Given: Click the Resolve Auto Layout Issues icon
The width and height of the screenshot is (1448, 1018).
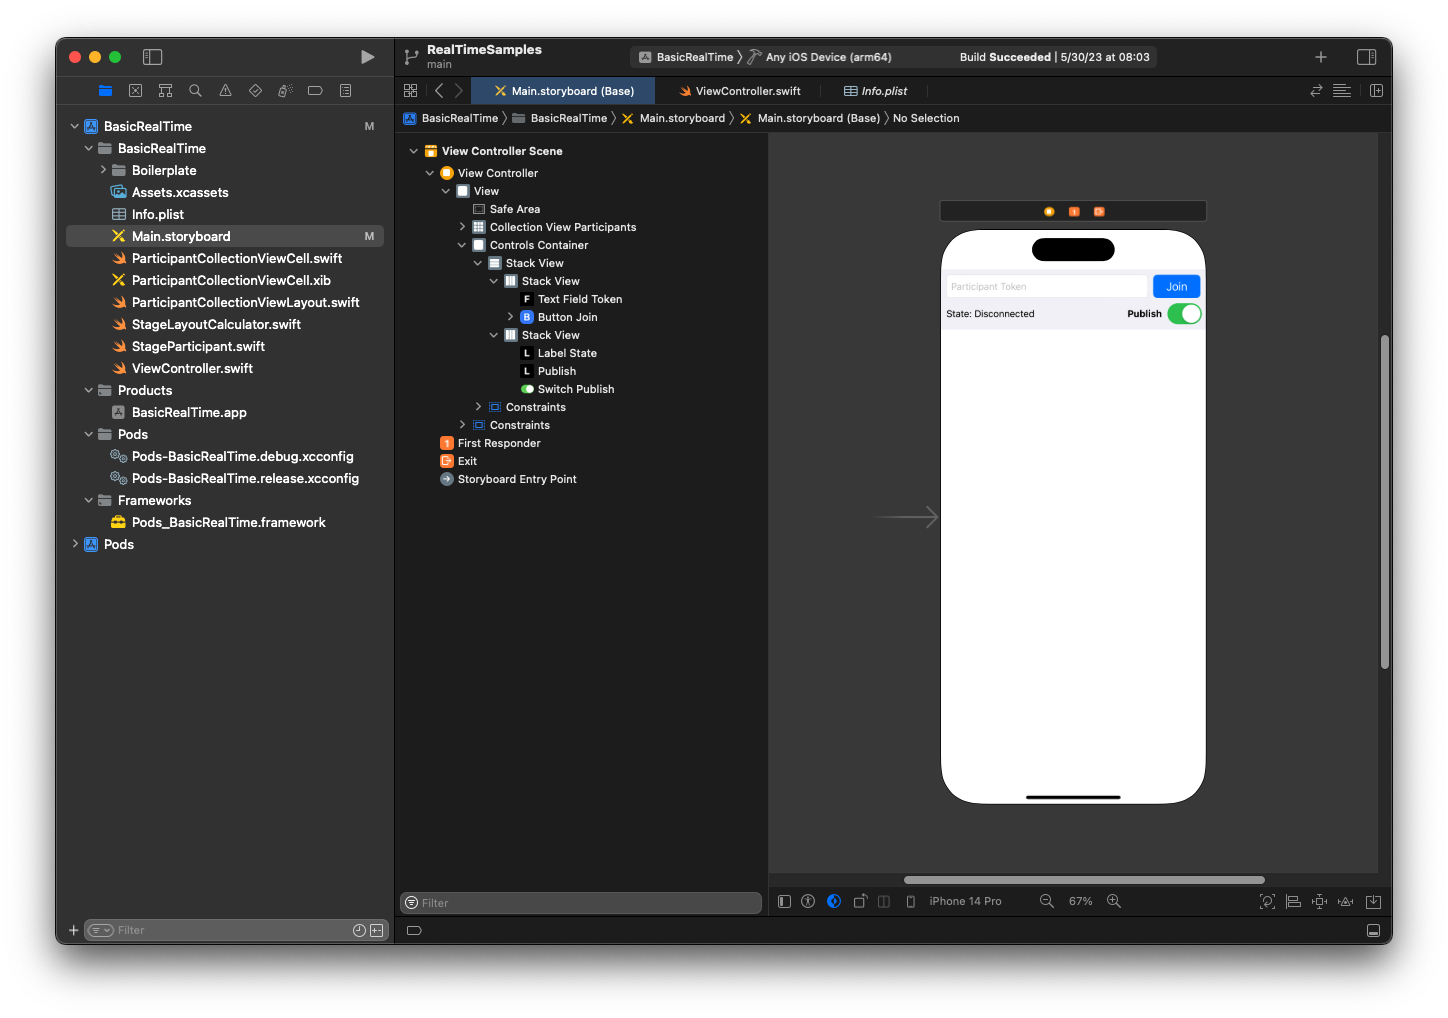Looking at the screenshot, I should [1345, 900].
